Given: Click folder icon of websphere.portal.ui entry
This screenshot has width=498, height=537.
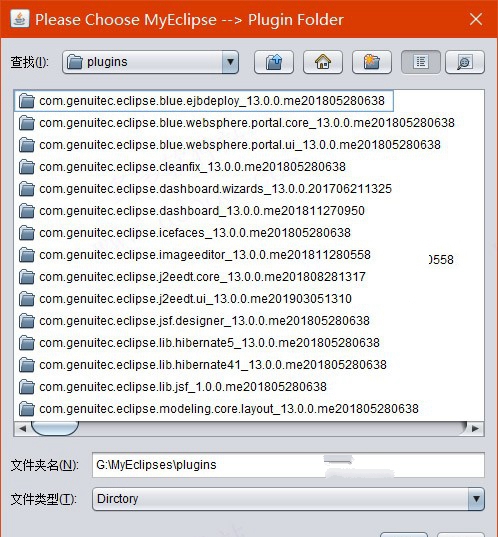Looking at the screenshot, I should pos(26,145).
